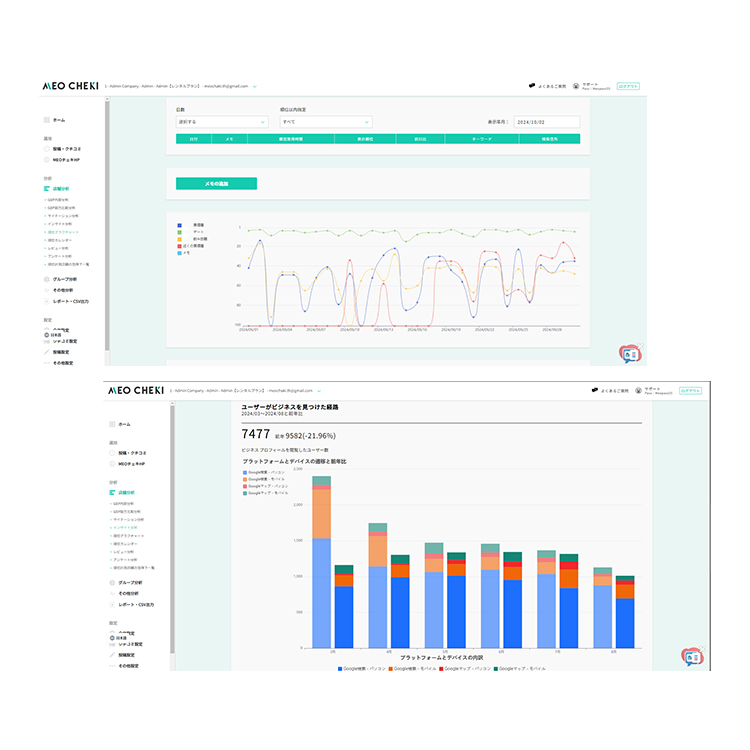Open よくあるご質問 link in bottom window

pos(615,391)
